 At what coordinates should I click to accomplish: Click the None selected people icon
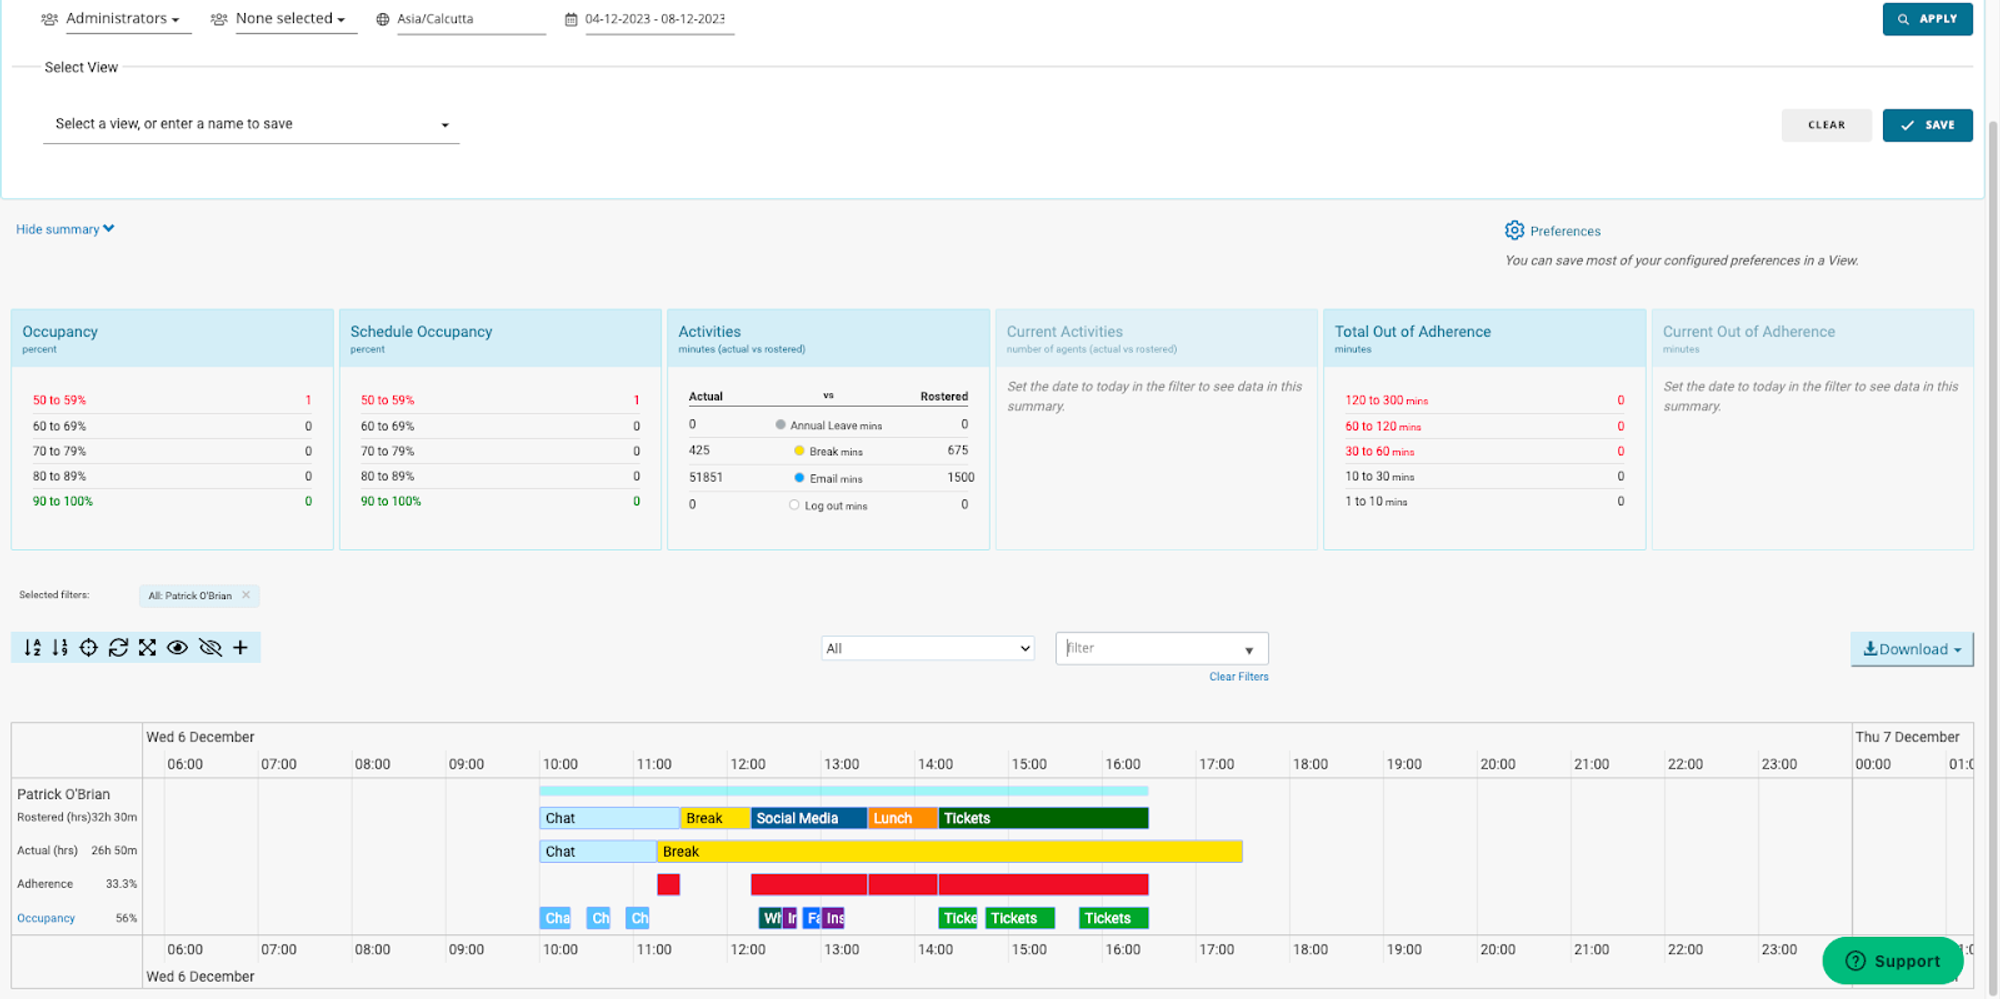[x=219, y=19]
